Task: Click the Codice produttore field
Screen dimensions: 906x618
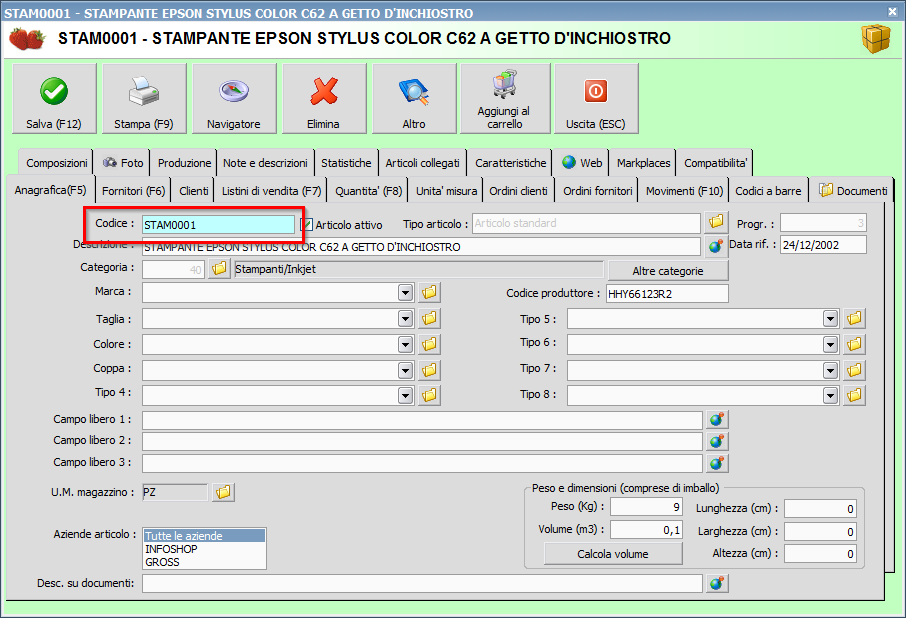Action: click(x=667, y=293)
